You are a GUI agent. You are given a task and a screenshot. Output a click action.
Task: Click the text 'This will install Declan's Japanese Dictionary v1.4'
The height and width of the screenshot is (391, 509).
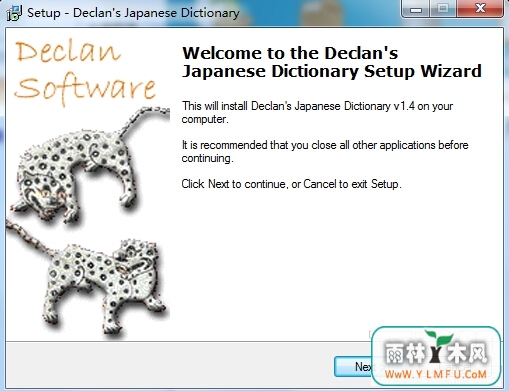pyautogui.click(x=298, y=106)
